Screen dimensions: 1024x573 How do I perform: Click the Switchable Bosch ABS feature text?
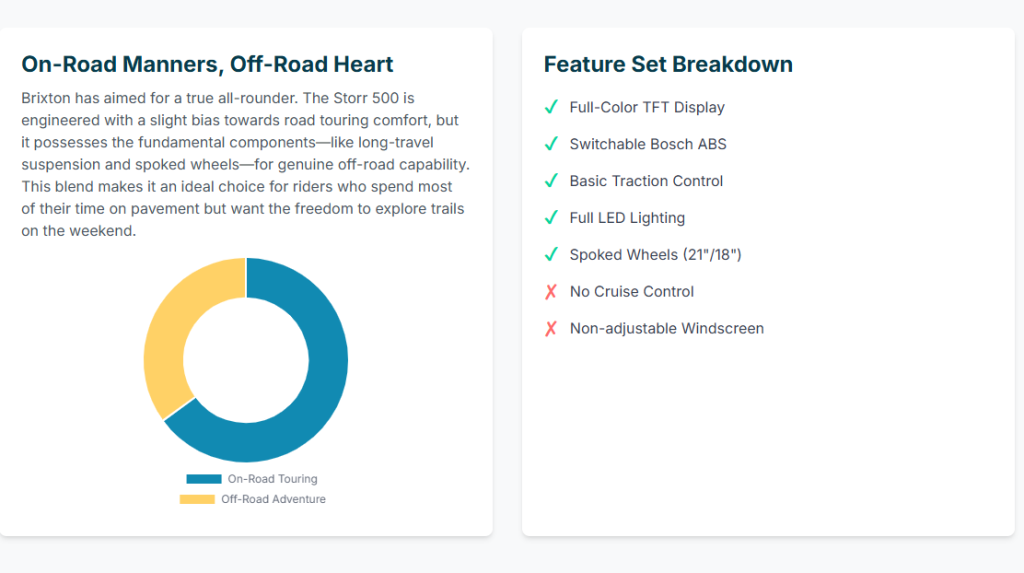(648, 144)
